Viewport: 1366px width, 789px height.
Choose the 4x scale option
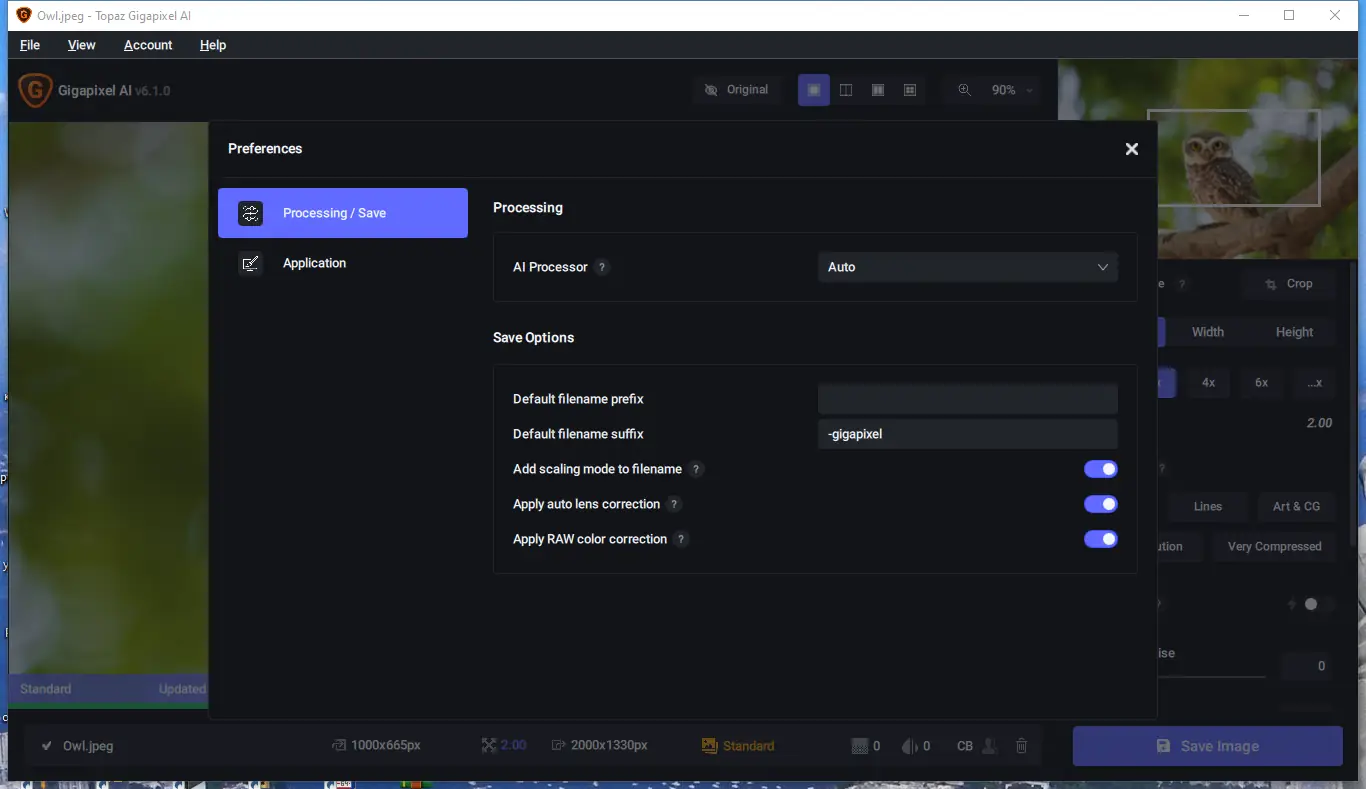pos(1208,383)
